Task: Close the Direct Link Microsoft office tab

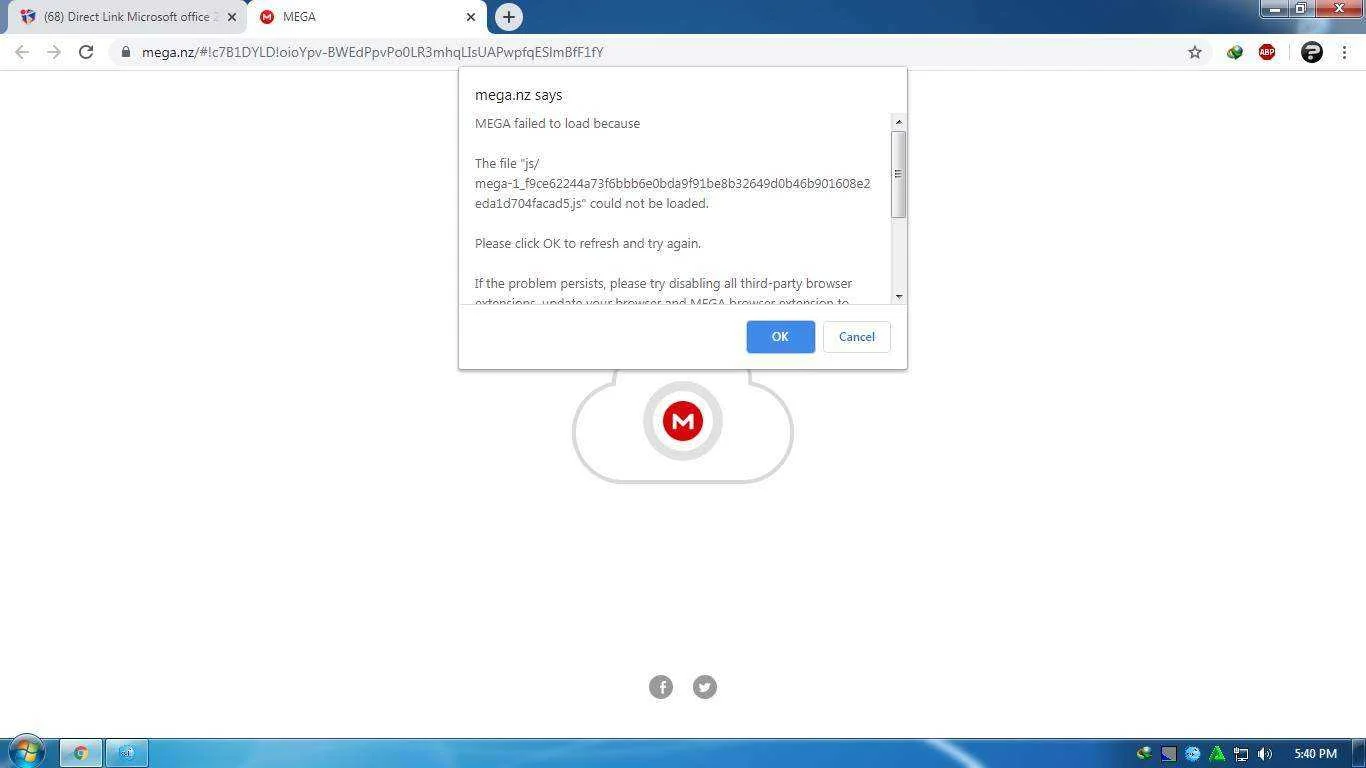Action: 232,17
